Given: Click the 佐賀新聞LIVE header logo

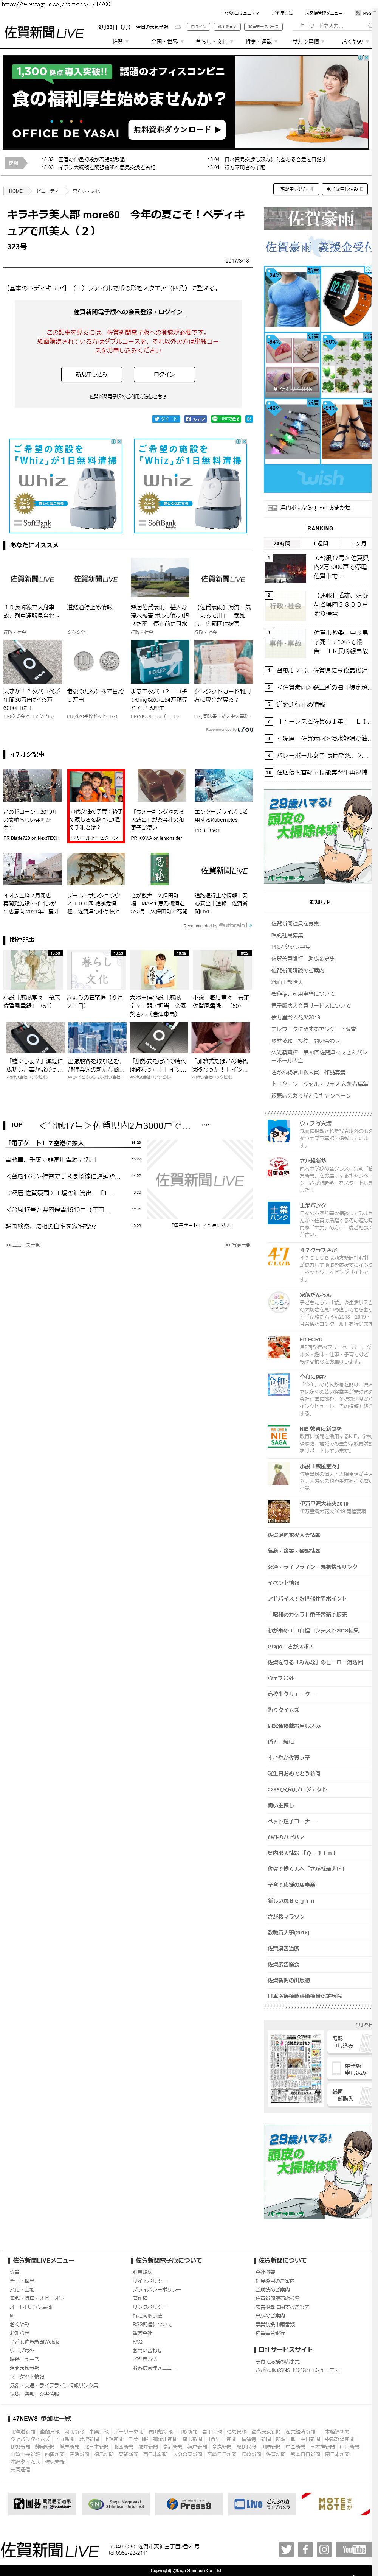Looking at the screenshot, I should pos(44,33).
